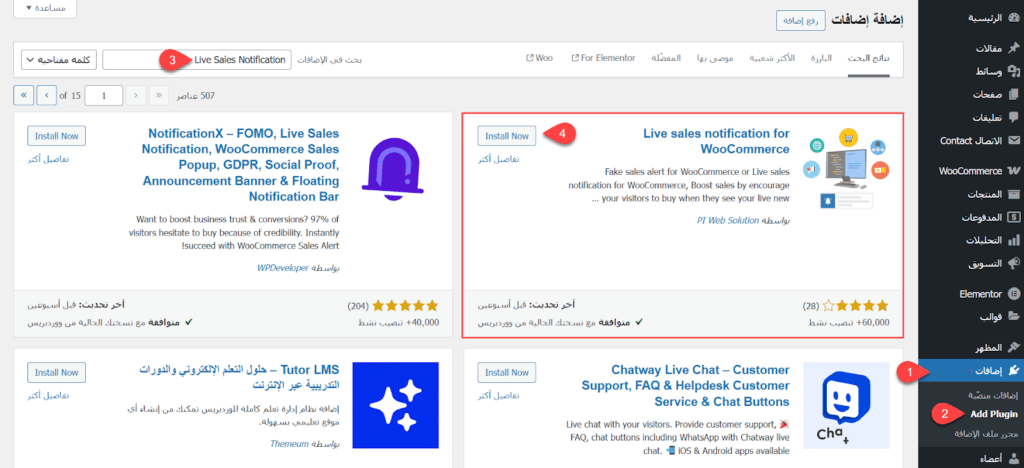Open the keyword search type dropdown

(x=58, y=60)
